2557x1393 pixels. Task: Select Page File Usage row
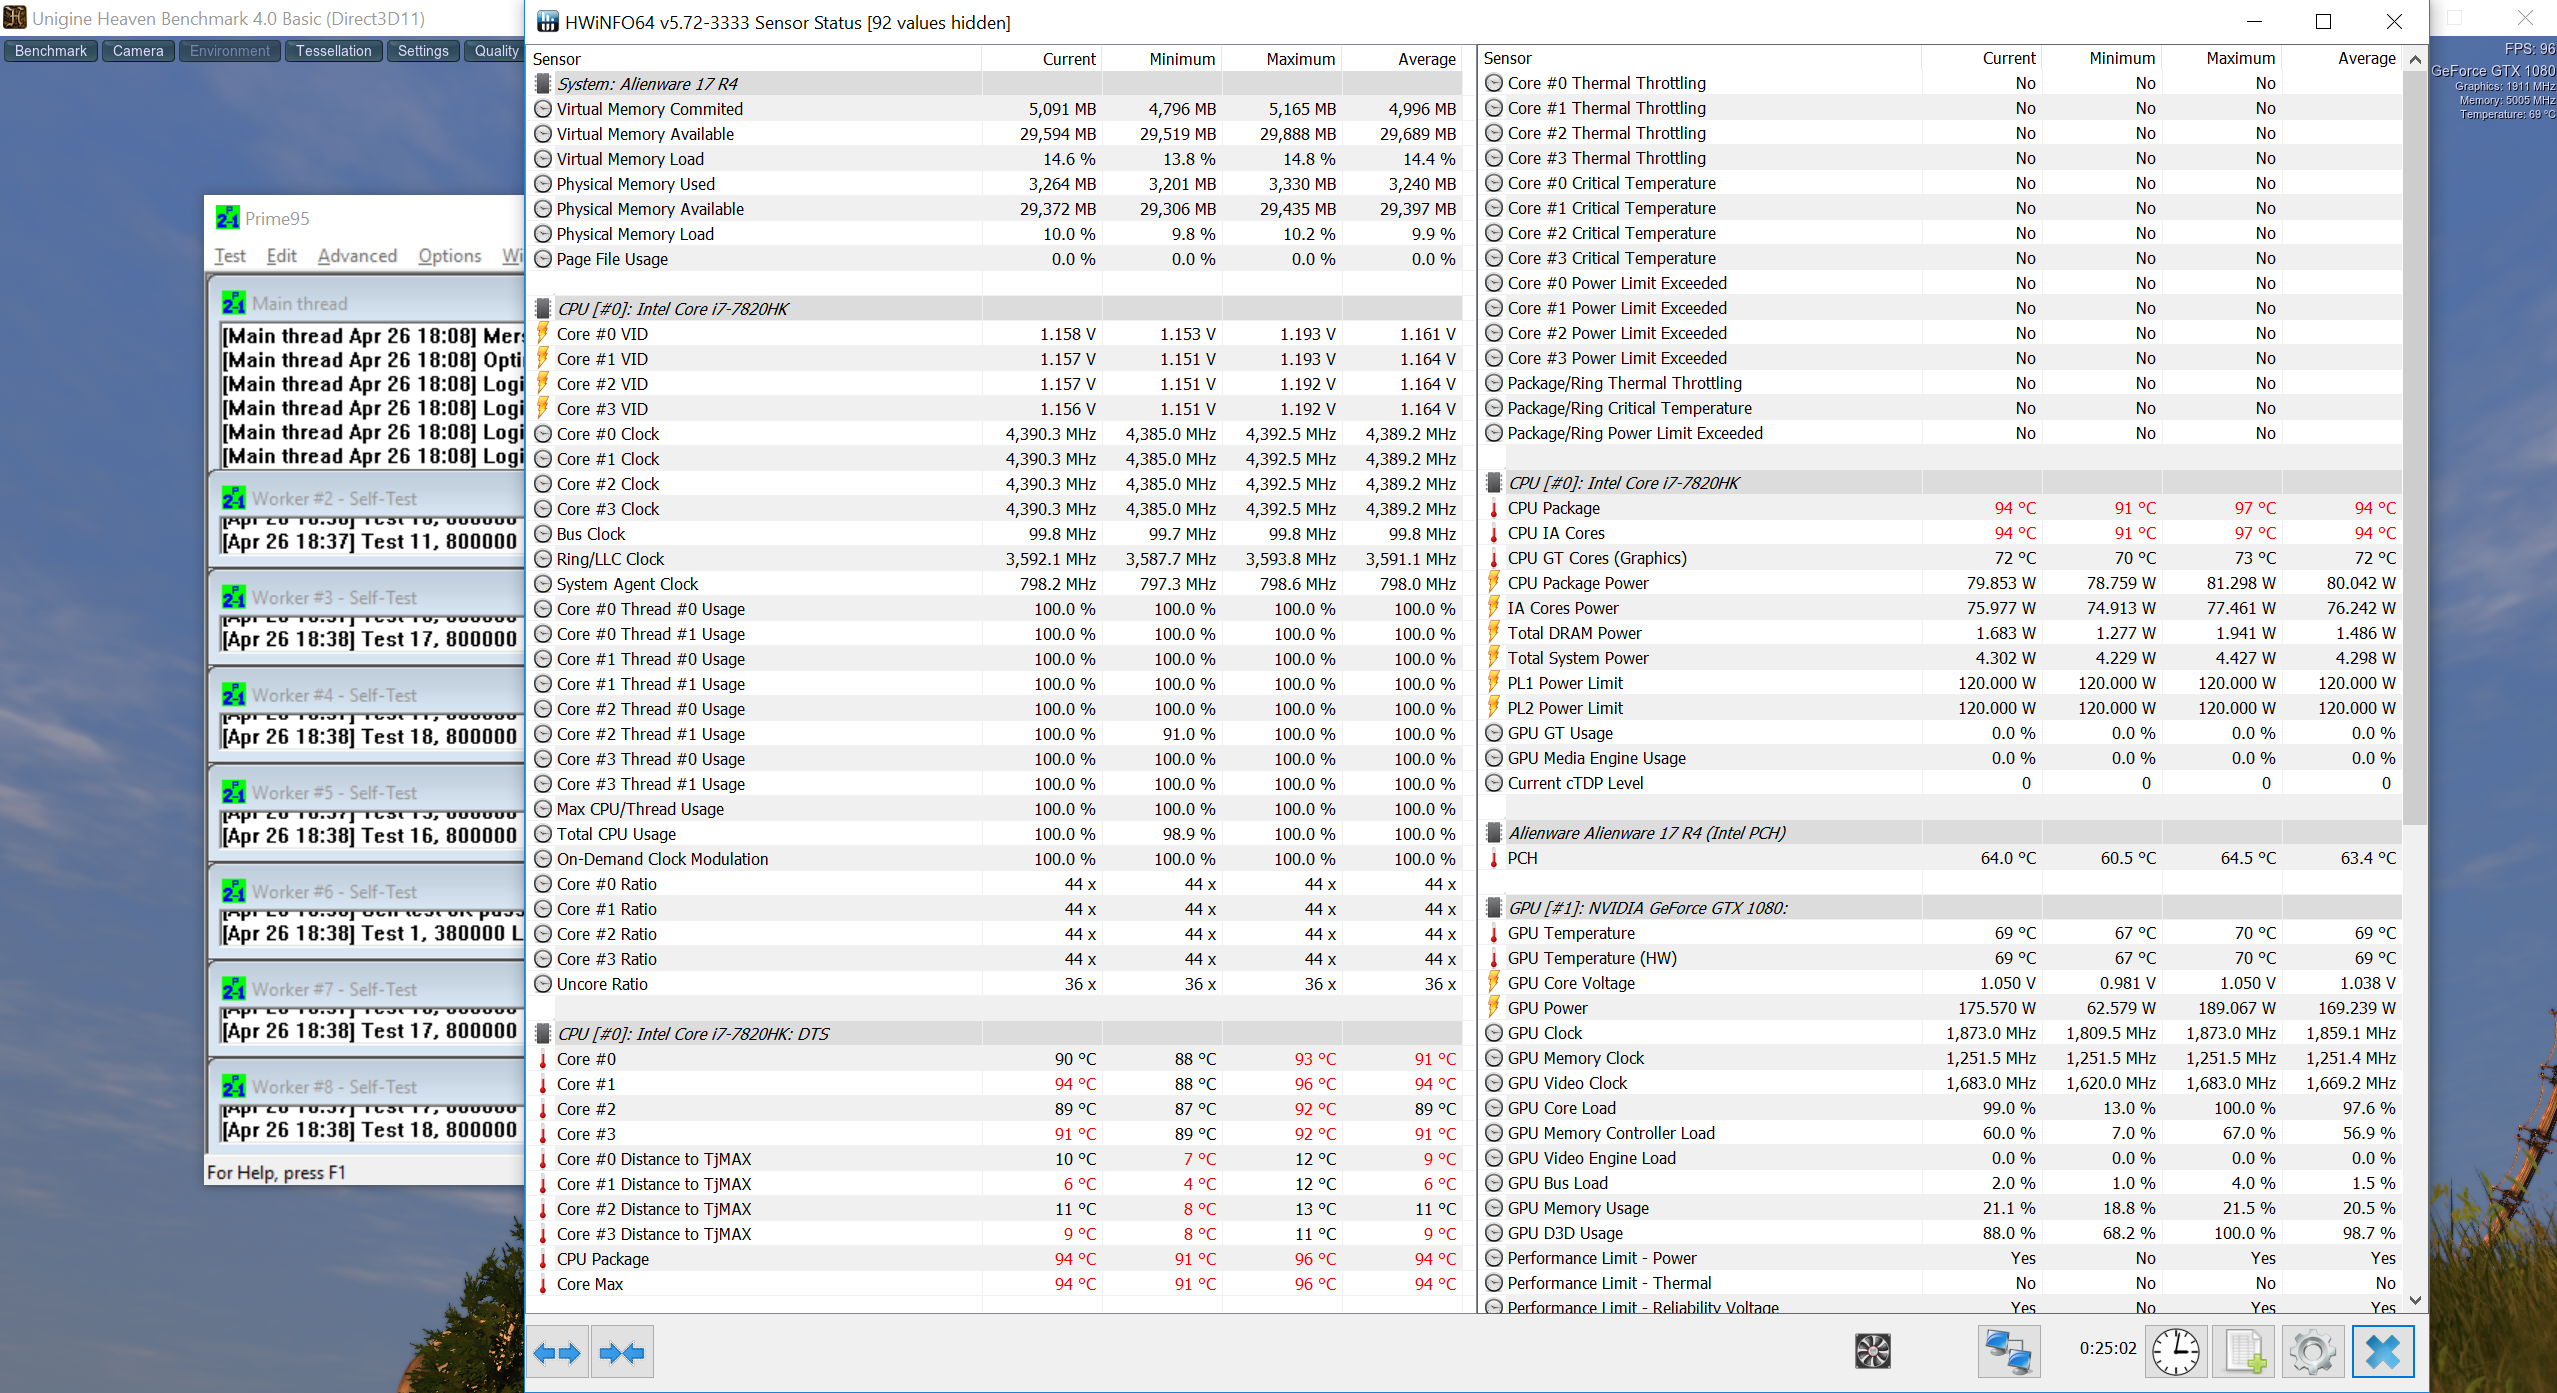[997, 258]
